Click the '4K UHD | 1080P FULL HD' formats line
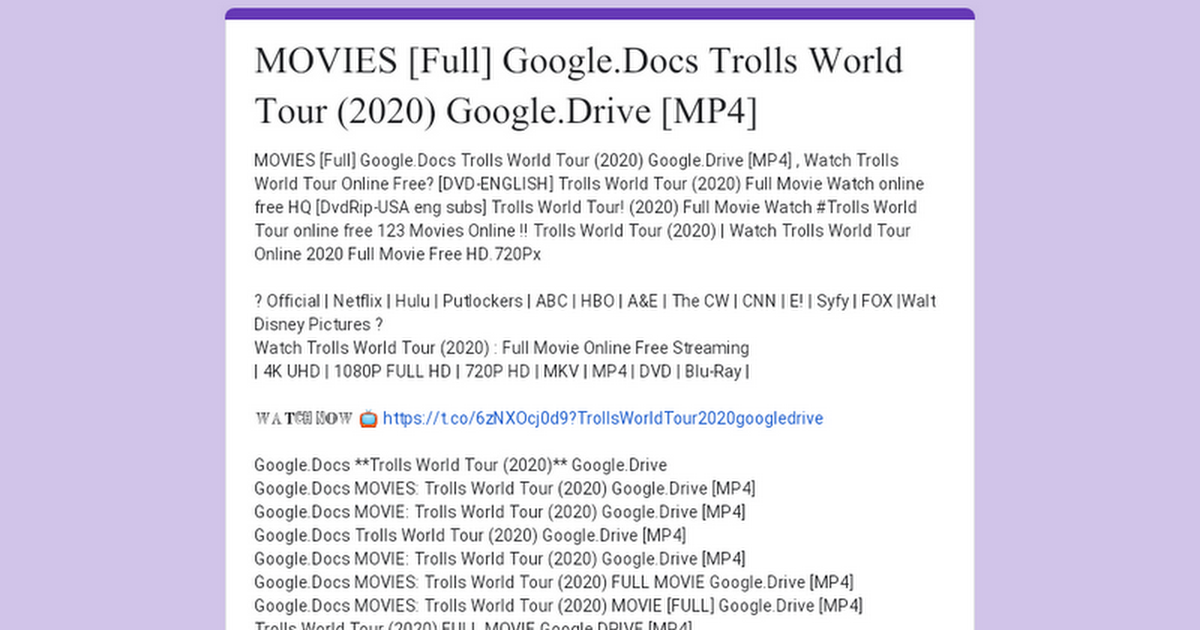The image size is (1200, 630). (502, 371)
